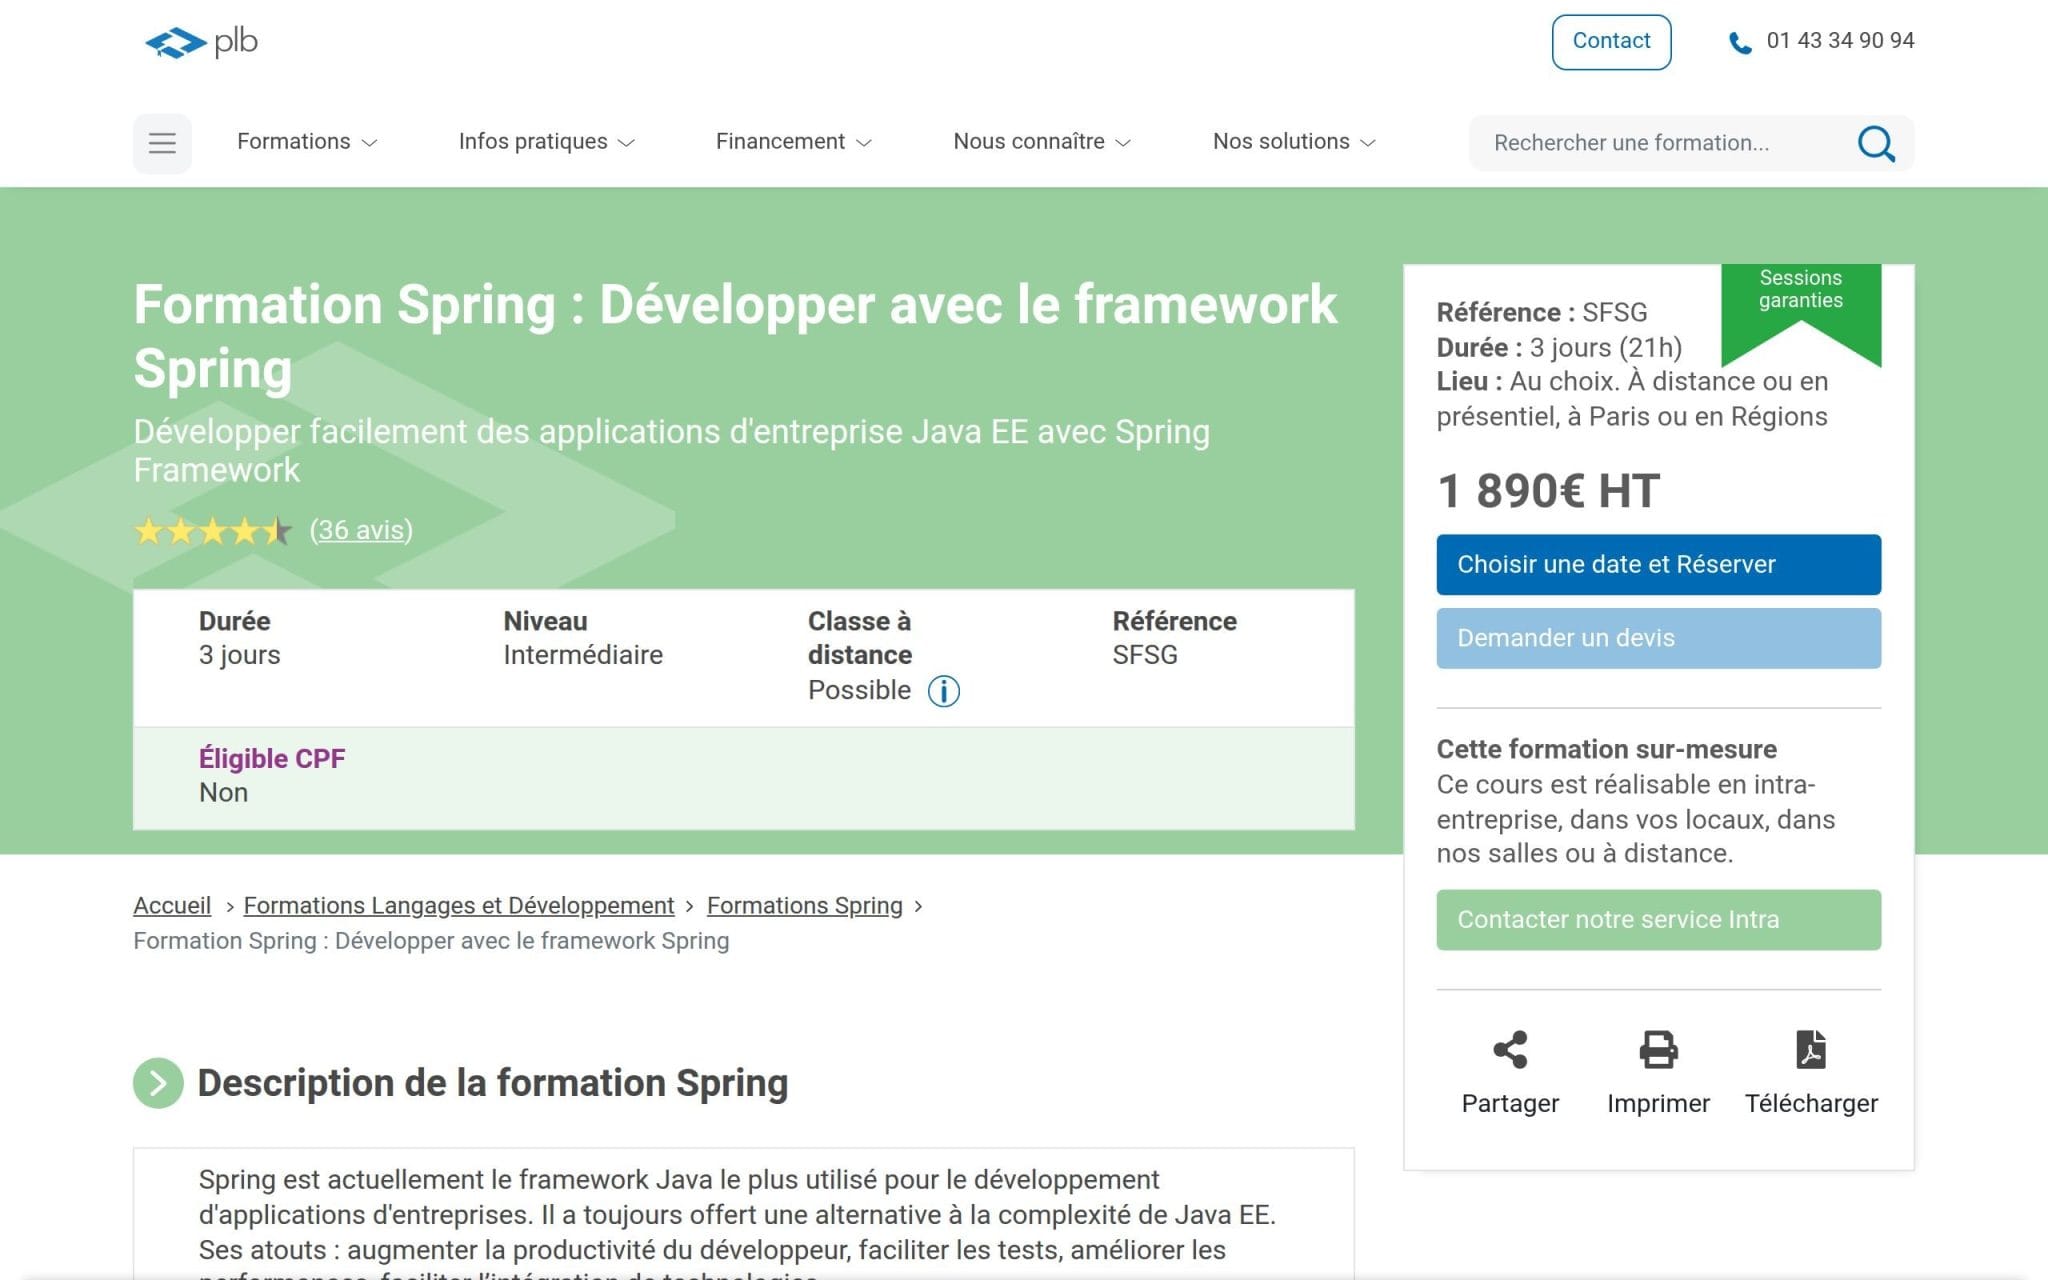Click the Télécharger label
The width and height of the screenshot is (2048, 1280).
pos(1811,1103)
